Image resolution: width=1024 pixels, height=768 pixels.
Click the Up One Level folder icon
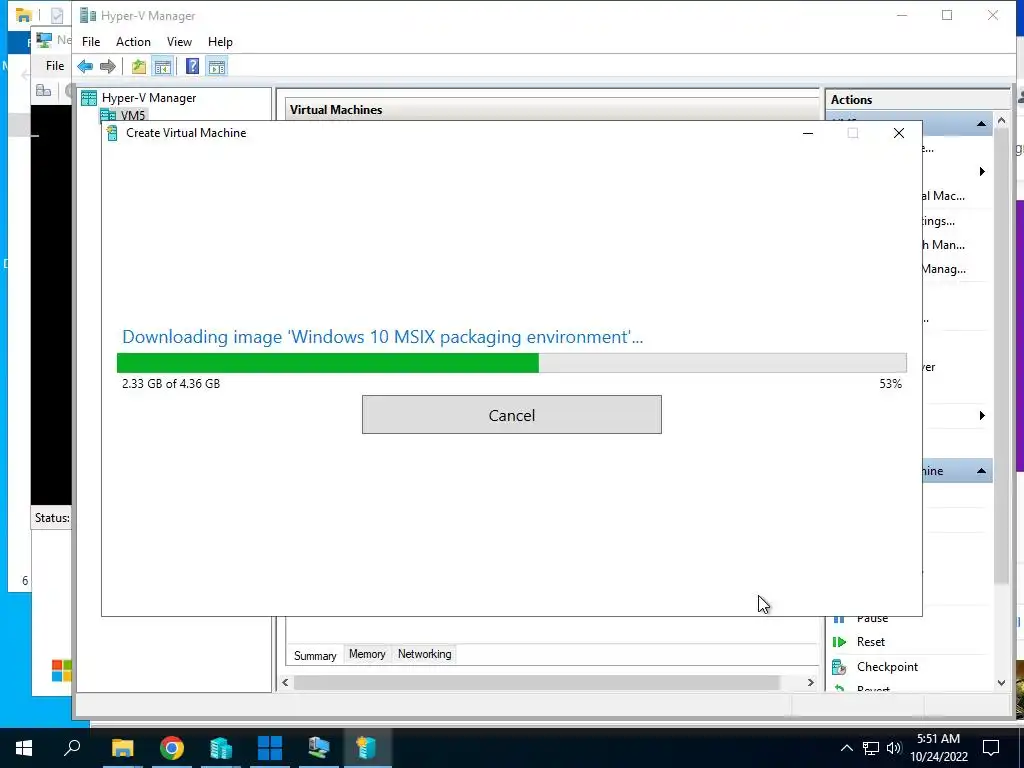point(138,66)
